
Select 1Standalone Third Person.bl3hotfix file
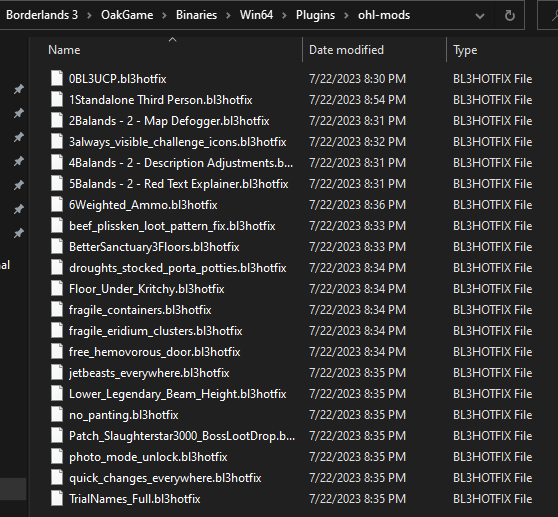point(160,100)
